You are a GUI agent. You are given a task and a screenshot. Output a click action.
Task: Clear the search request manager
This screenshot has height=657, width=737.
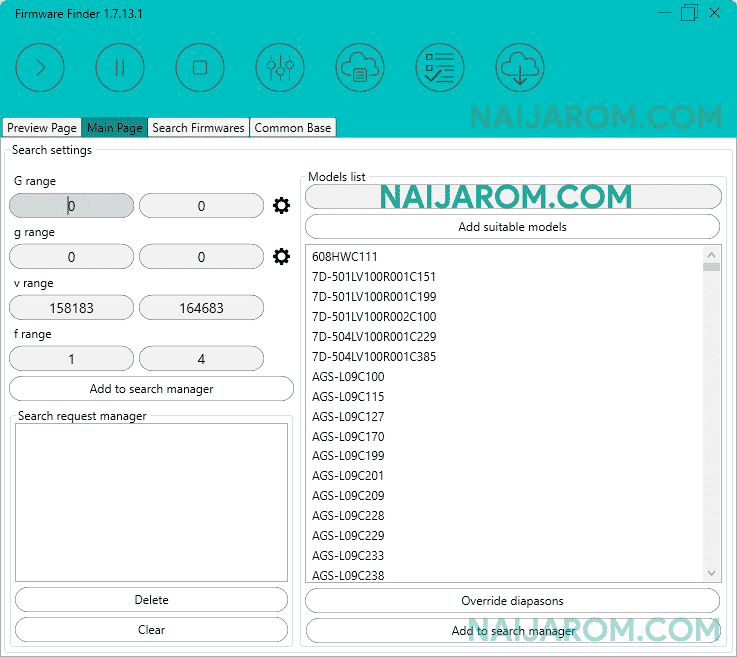(151, 630)
